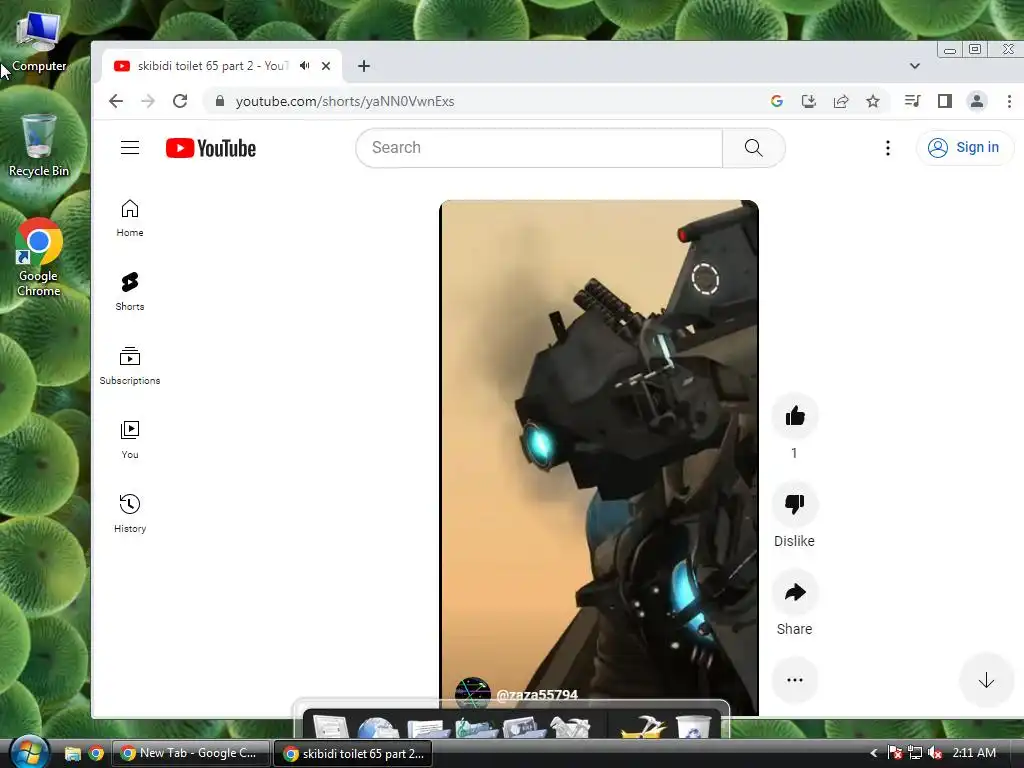Share this Short
Viewport: 1024px width, 768px height.
click(795, 592)
